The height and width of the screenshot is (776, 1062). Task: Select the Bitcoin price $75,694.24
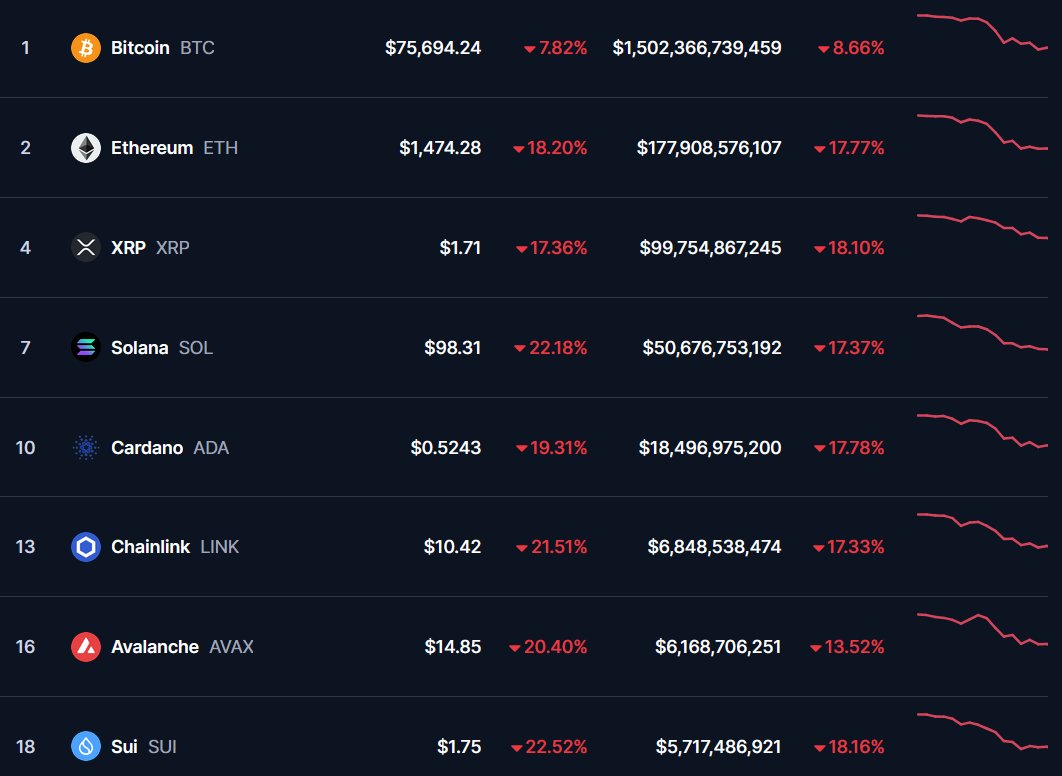(433, 48)
